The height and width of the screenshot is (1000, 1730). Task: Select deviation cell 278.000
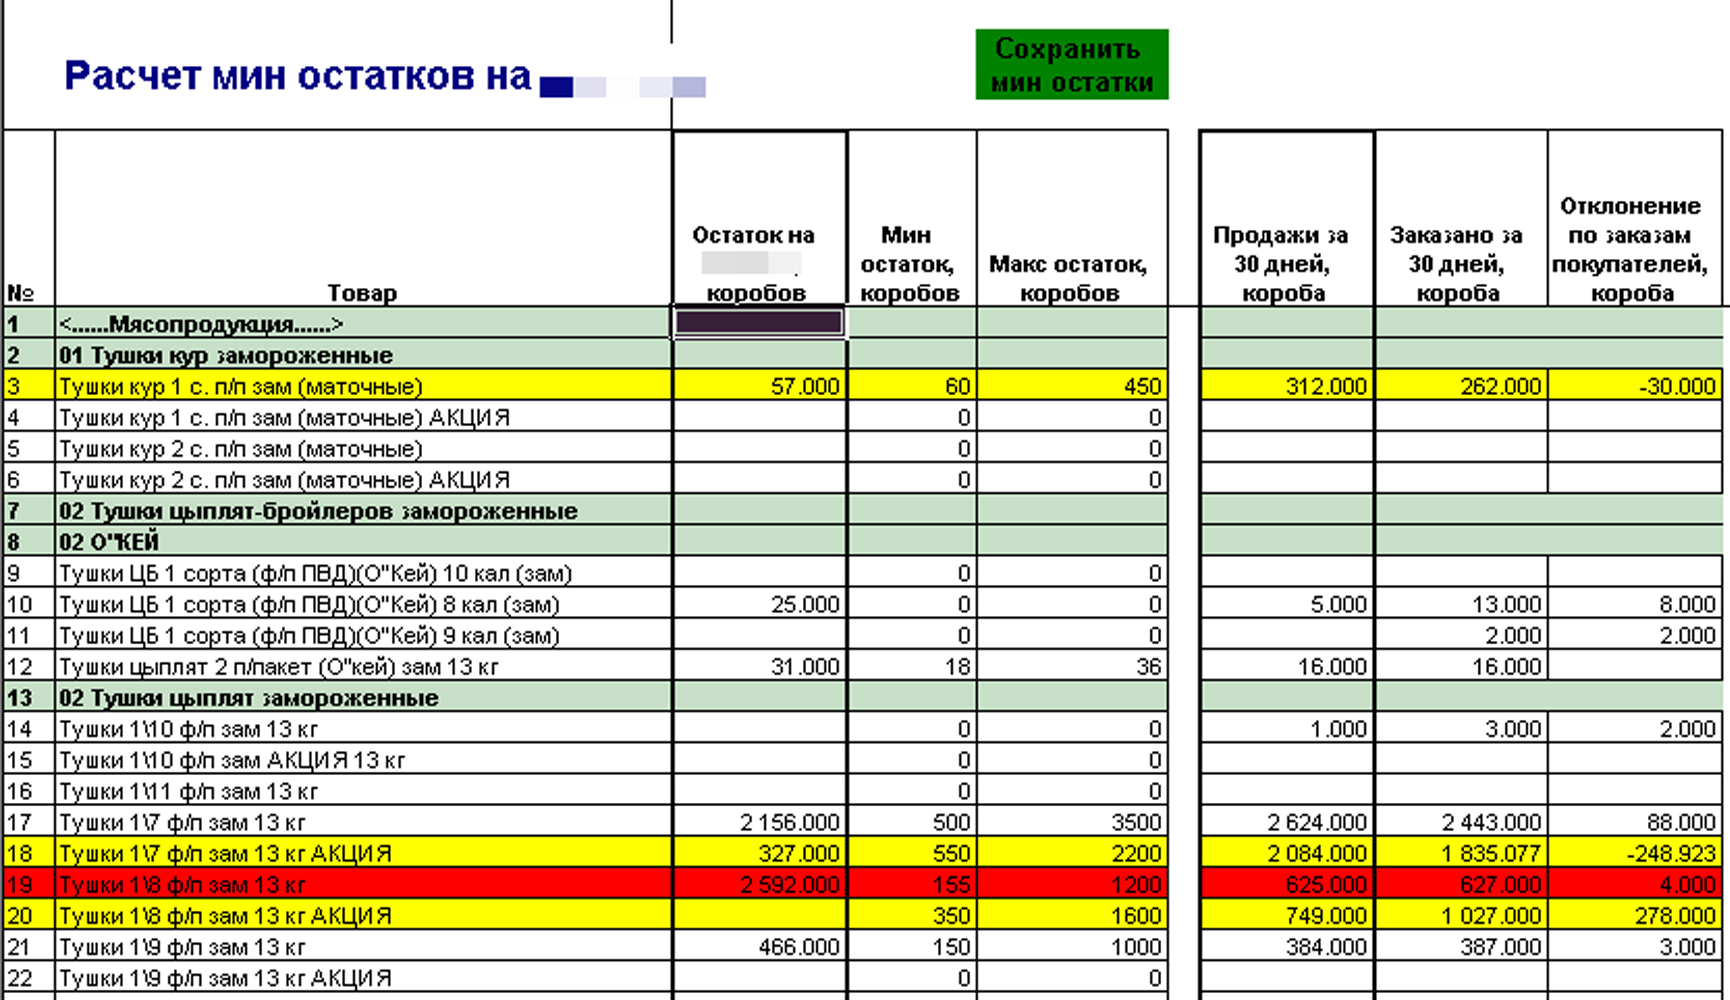coord(1635,915)
